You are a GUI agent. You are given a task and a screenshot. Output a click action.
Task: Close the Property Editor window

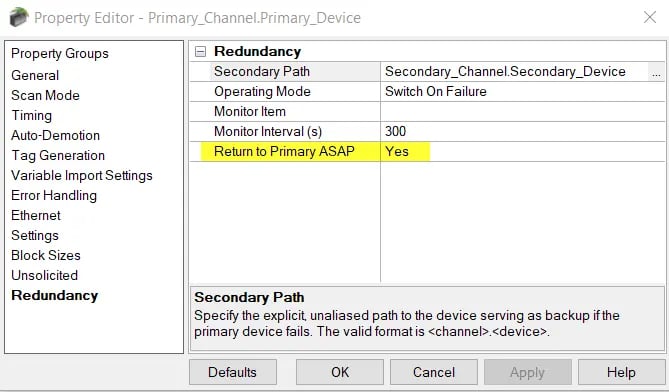(x=650, y=17)
